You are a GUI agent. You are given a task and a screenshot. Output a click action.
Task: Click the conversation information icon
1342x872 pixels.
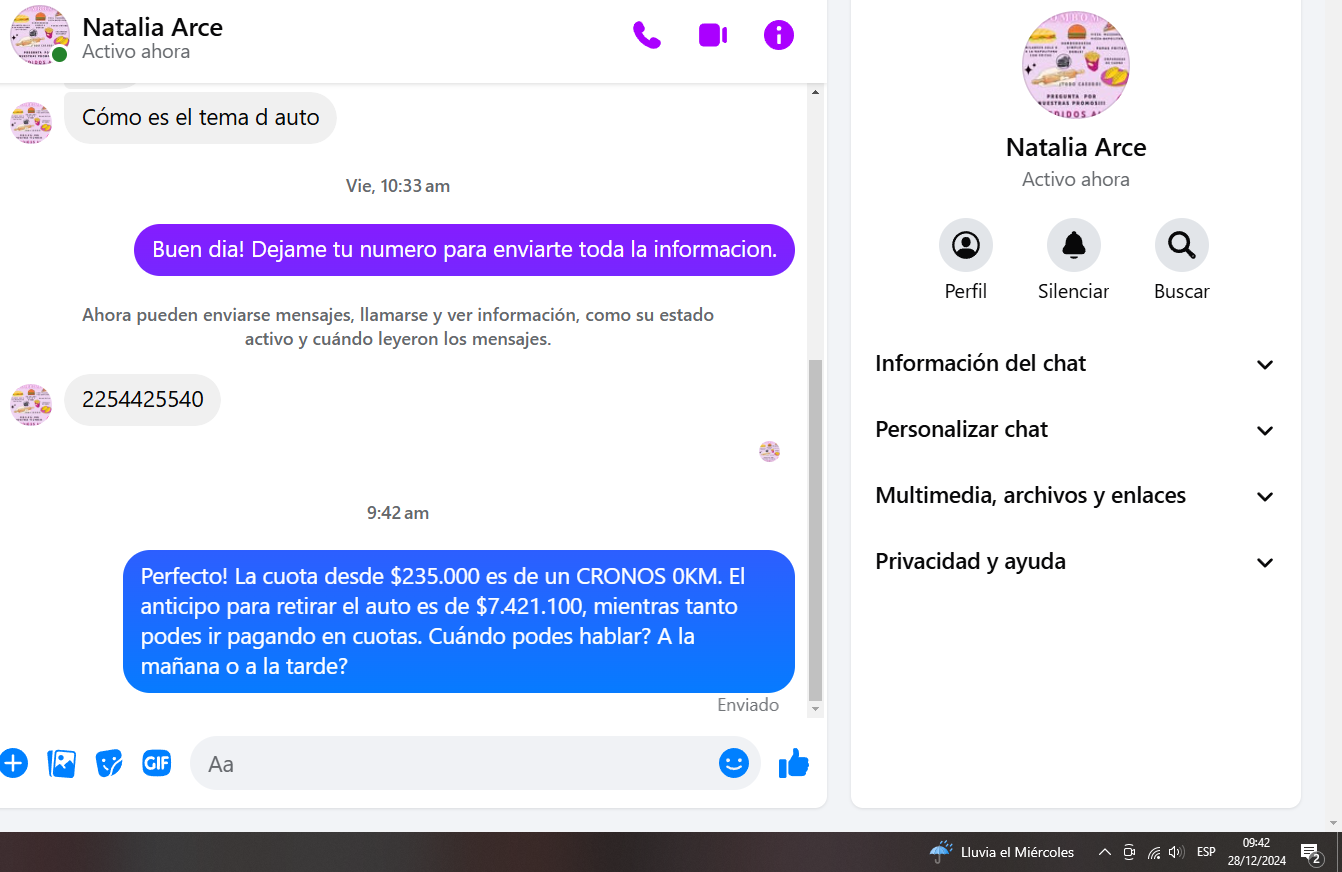pos(778,35)
